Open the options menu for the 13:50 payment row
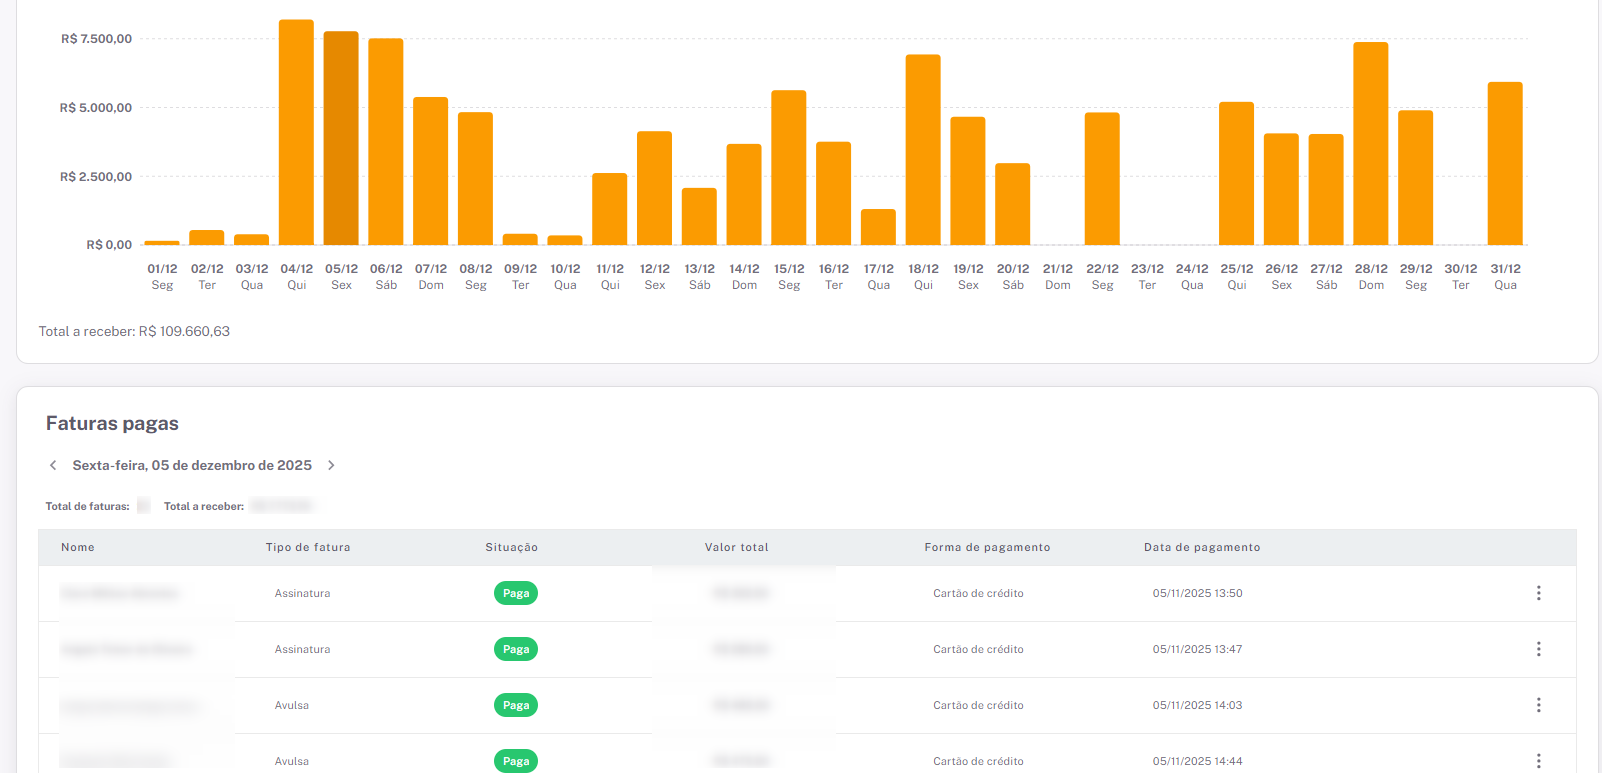Viewport: 1602px width, 773px height. 1538,593
